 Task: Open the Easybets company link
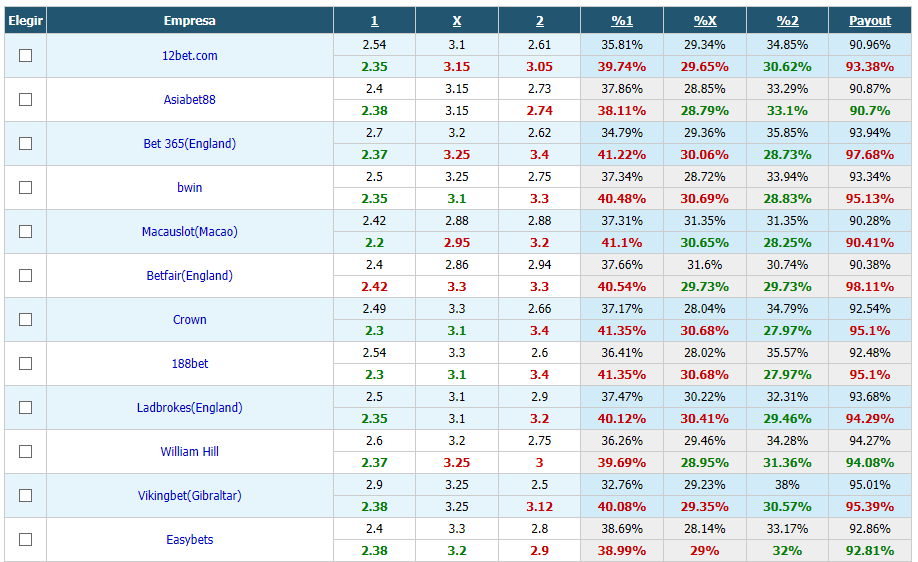click(190, 540)
